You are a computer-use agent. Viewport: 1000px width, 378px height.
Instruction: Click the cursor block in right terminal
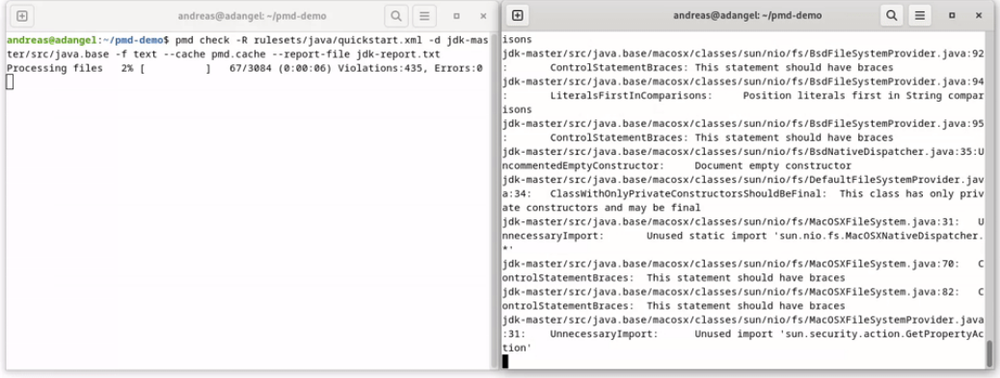click(x=505, y=361)
